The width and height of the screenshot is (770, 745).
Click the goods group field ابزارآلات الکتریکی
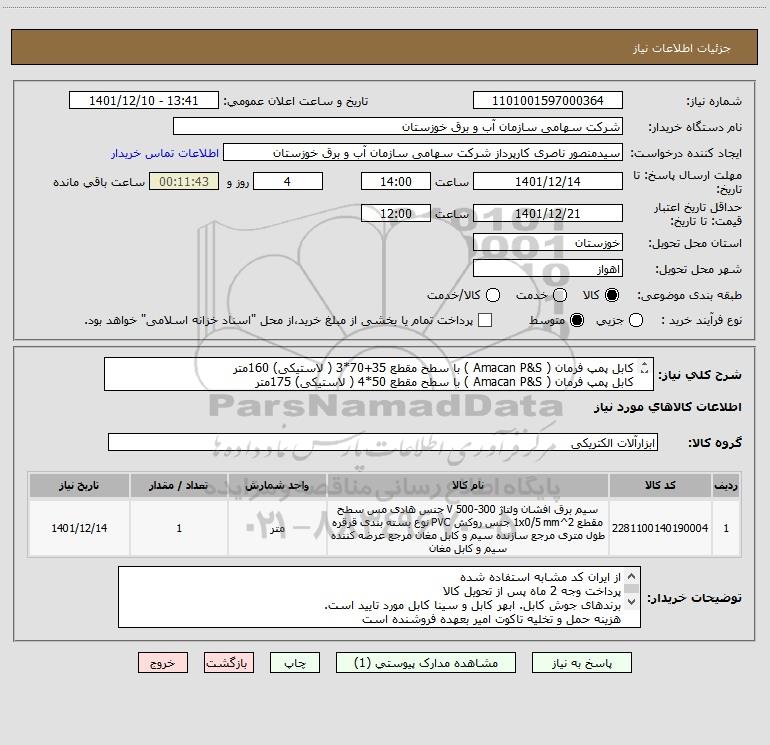tap(383, 442)
